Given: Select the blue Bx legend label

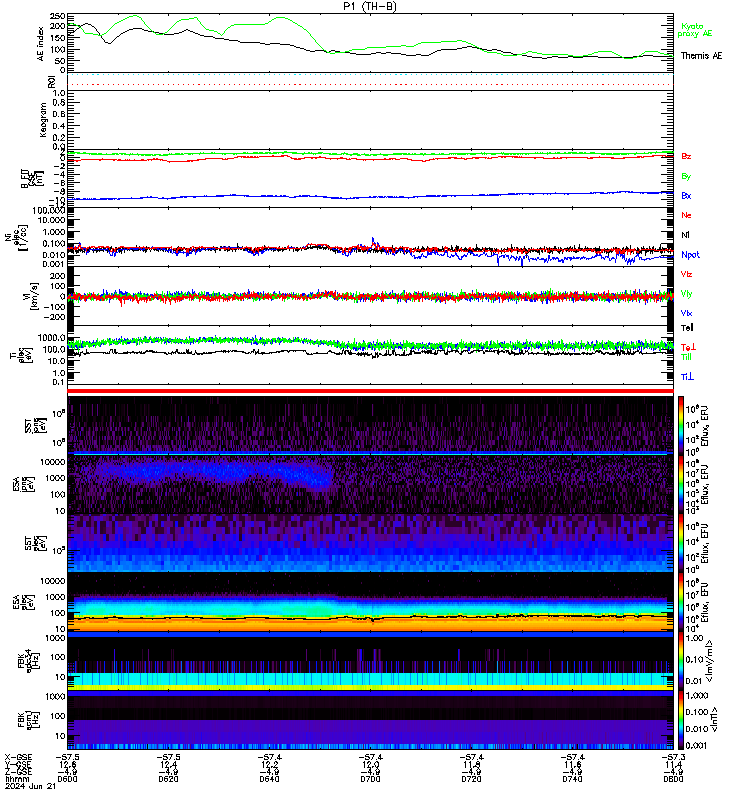Looking at the screenshot, I should click(686, 195).
